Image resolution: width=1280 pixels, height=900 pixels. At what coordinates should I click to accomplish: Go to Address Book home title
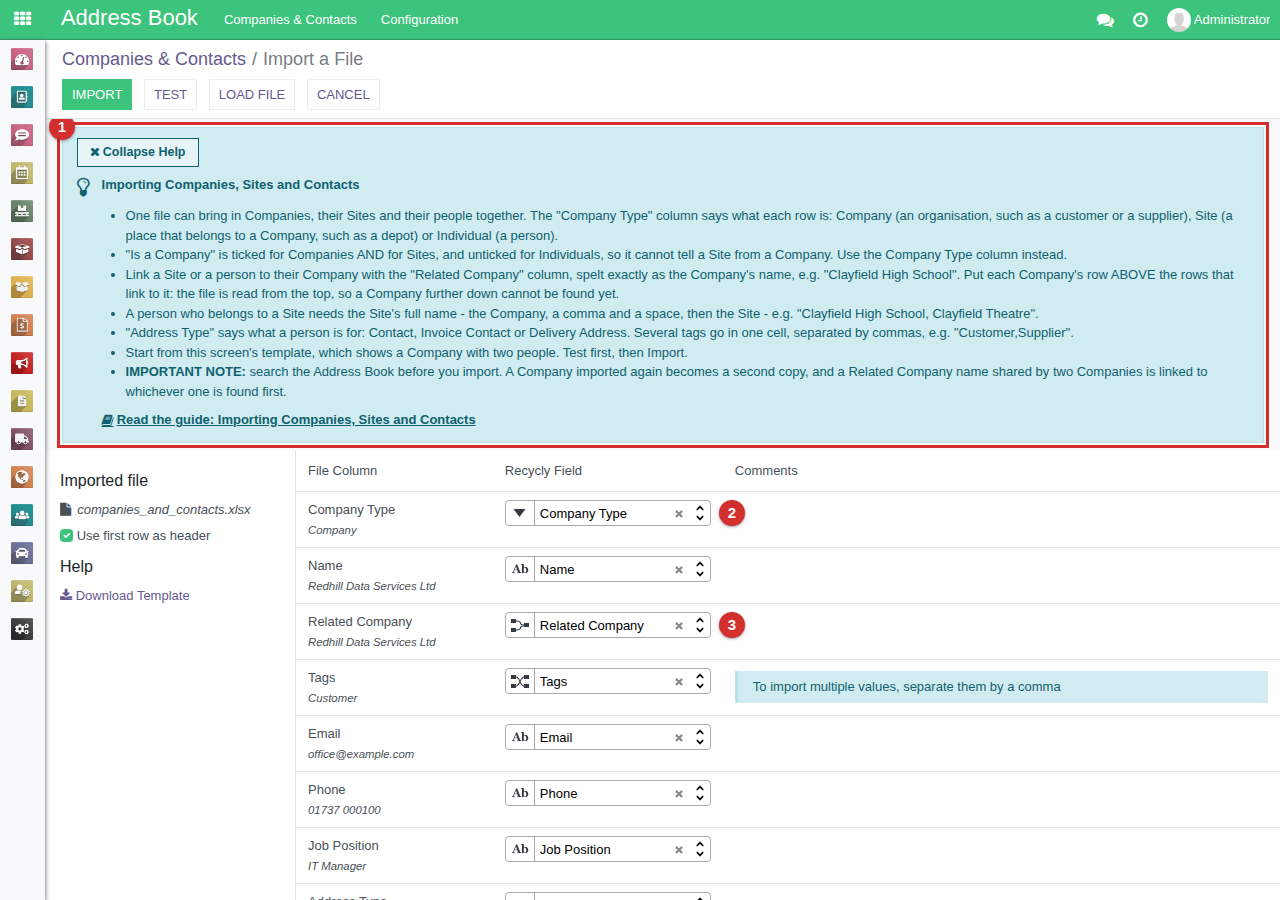[x=130, y=18]
